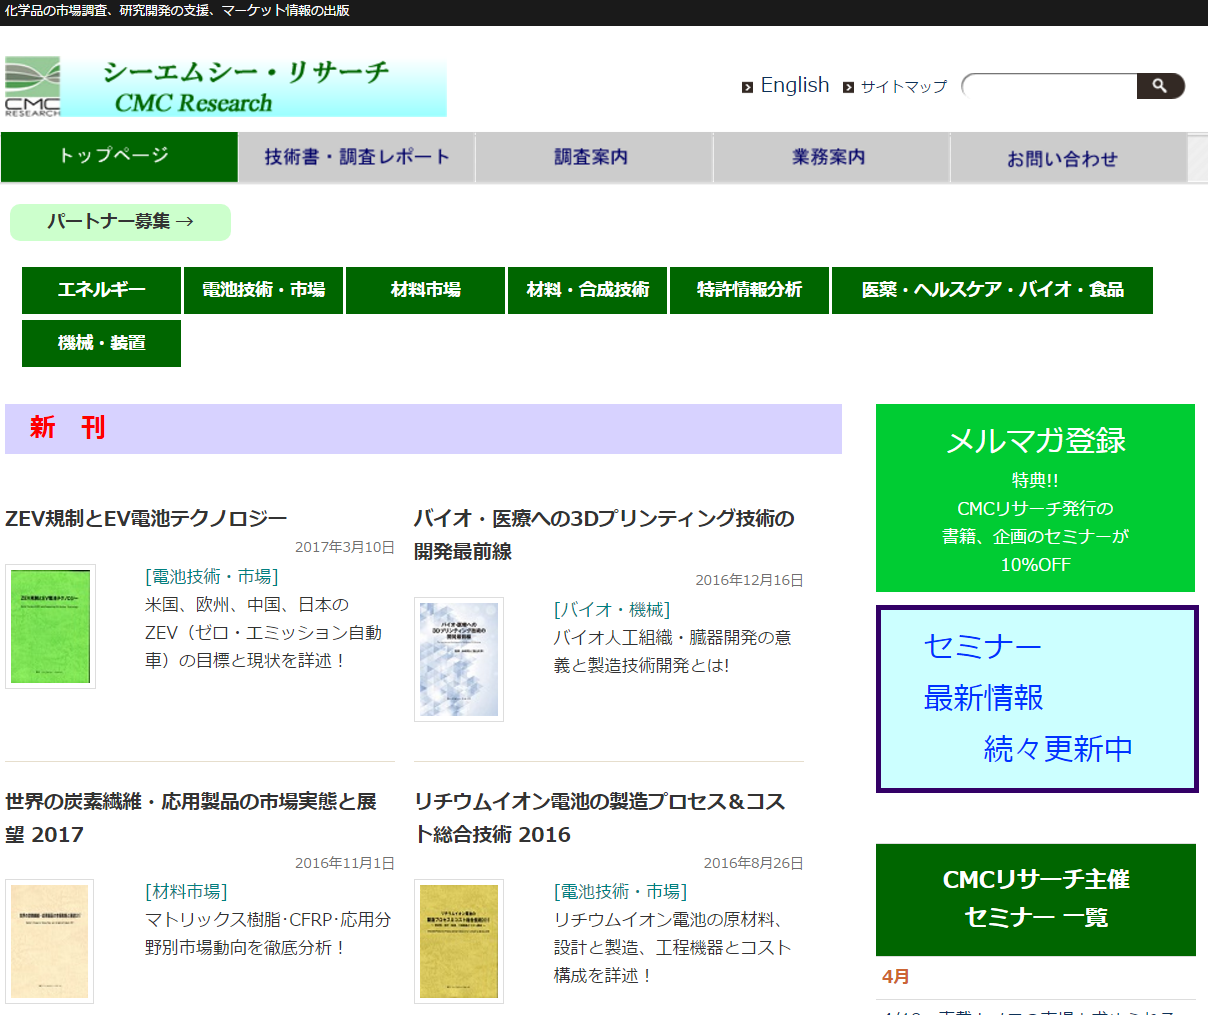
Task: Click the 2017年3月10日 date text
Action: [344, 548]
